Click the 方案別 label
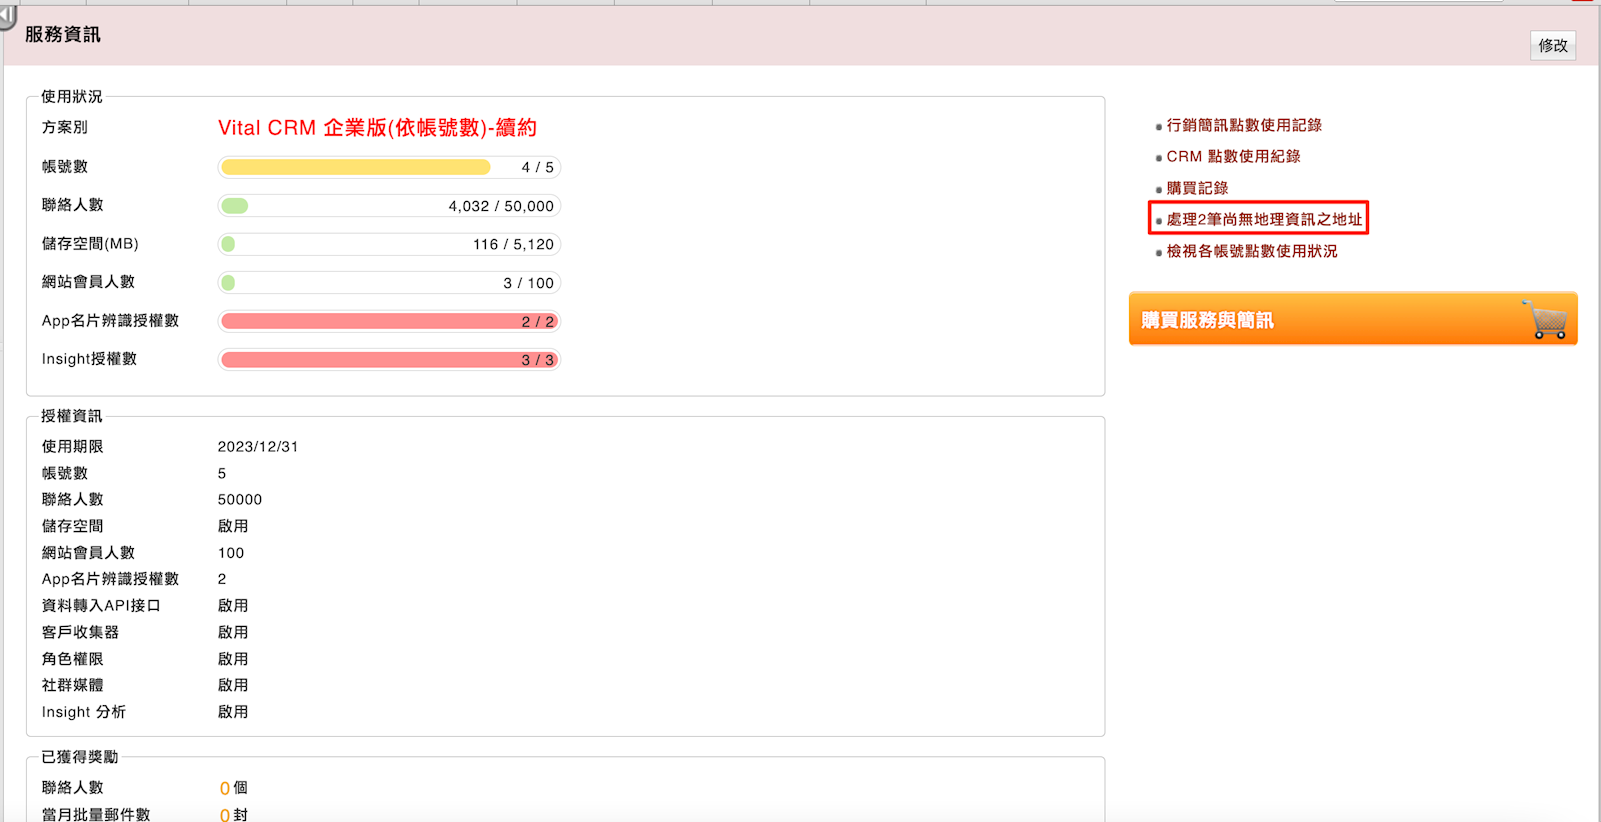This screenshot has height=822, width=1601. pyautogui.click(x=64, y=128)
